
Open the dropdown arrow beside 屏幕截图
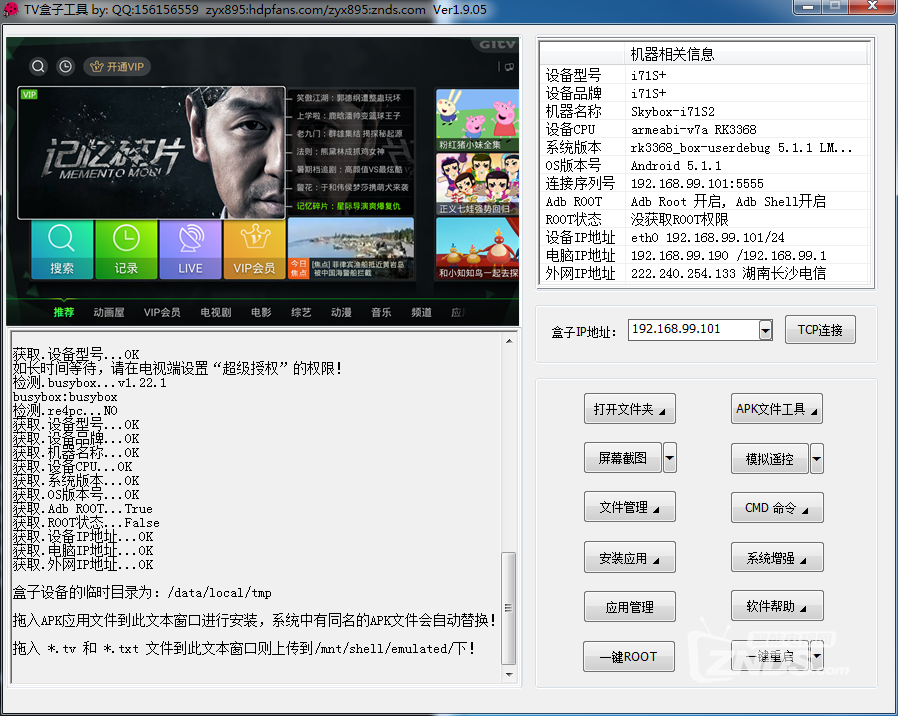670,458
